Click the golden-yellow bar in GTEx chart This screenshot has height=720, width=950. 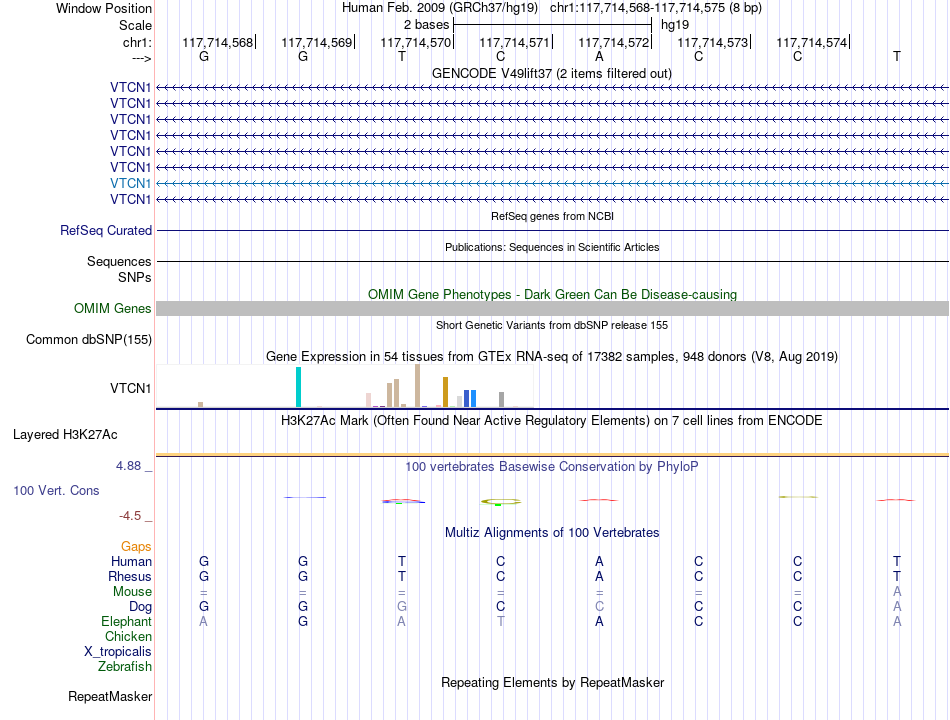pyautogui.click(x=445, y=392)
